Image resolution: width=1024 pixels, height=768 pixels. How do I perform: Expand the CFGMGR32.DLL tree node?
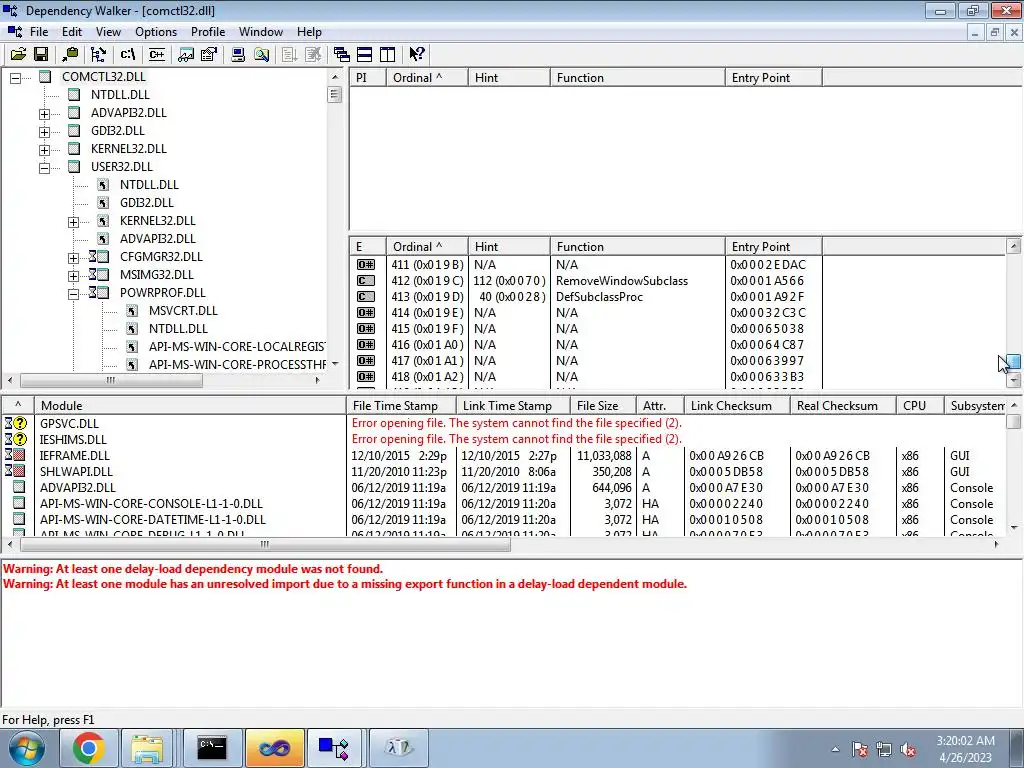click(x=73, y=258)
